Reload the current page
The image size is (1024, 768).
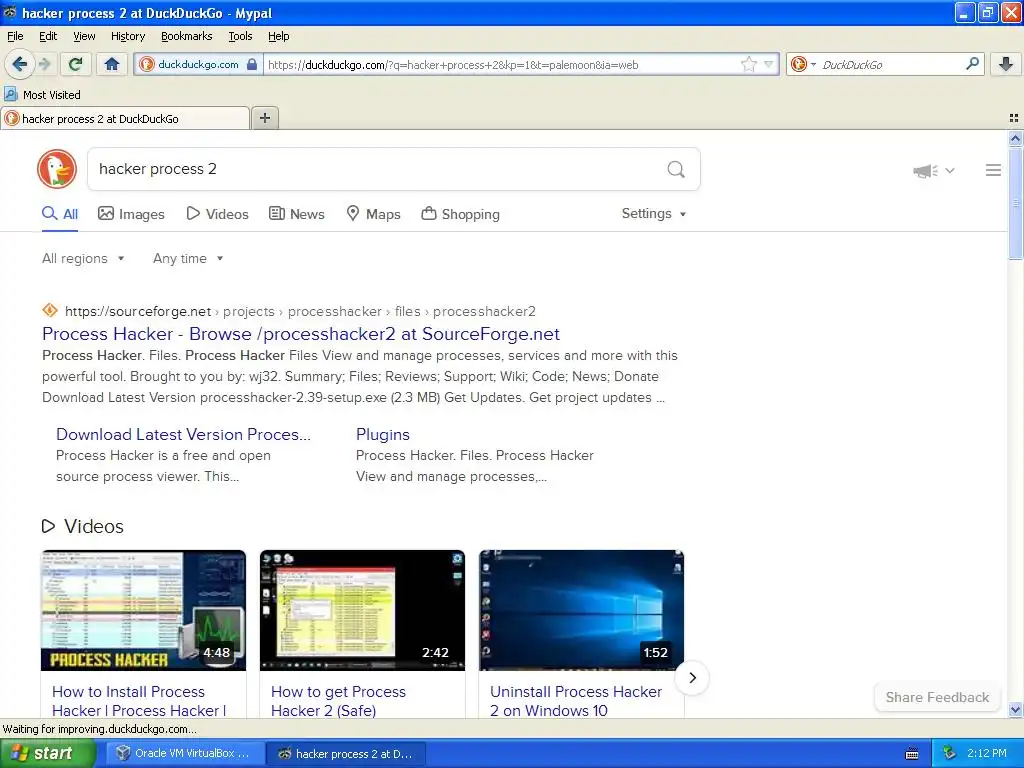[76, 64]
